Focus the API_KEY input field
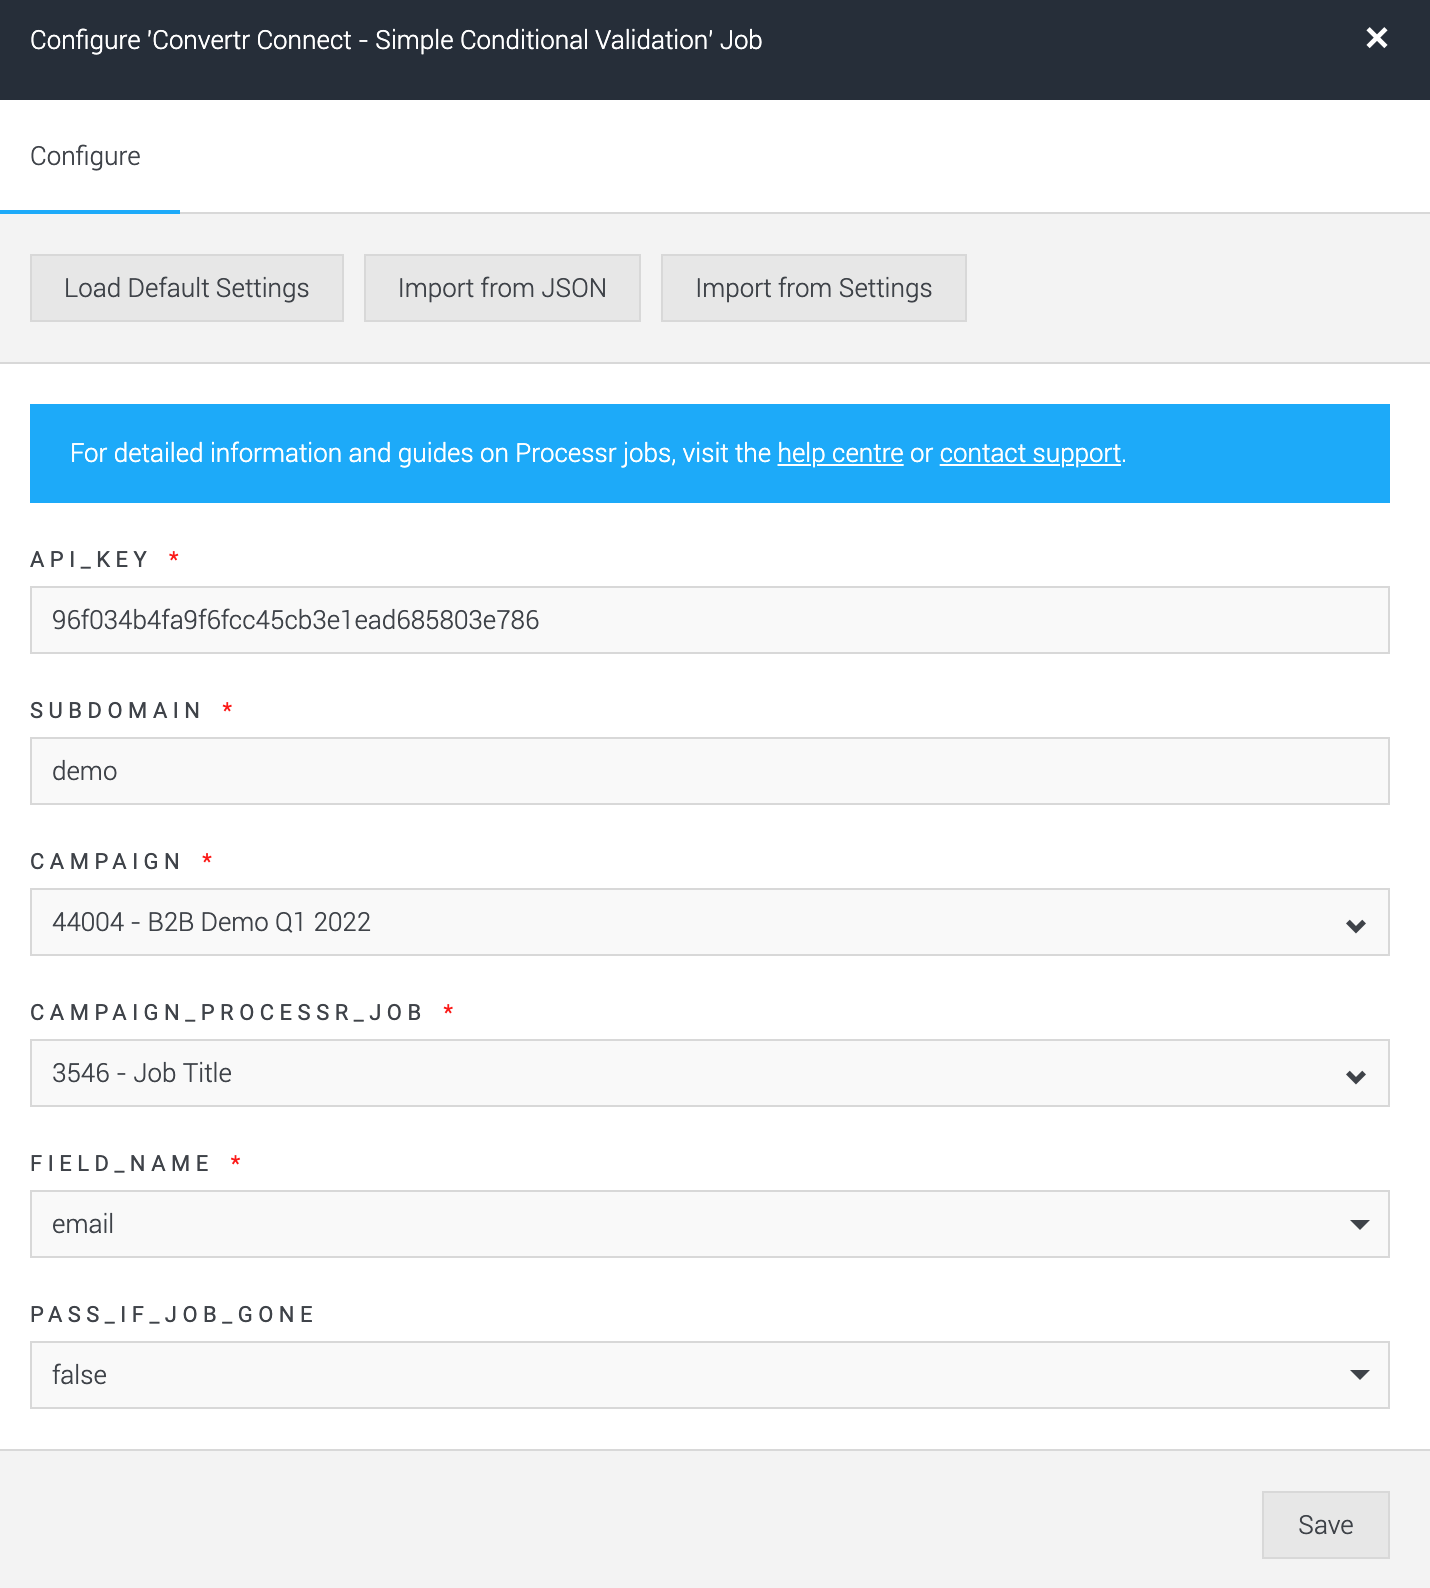The image size is (1430, 1588). point(710,620)
